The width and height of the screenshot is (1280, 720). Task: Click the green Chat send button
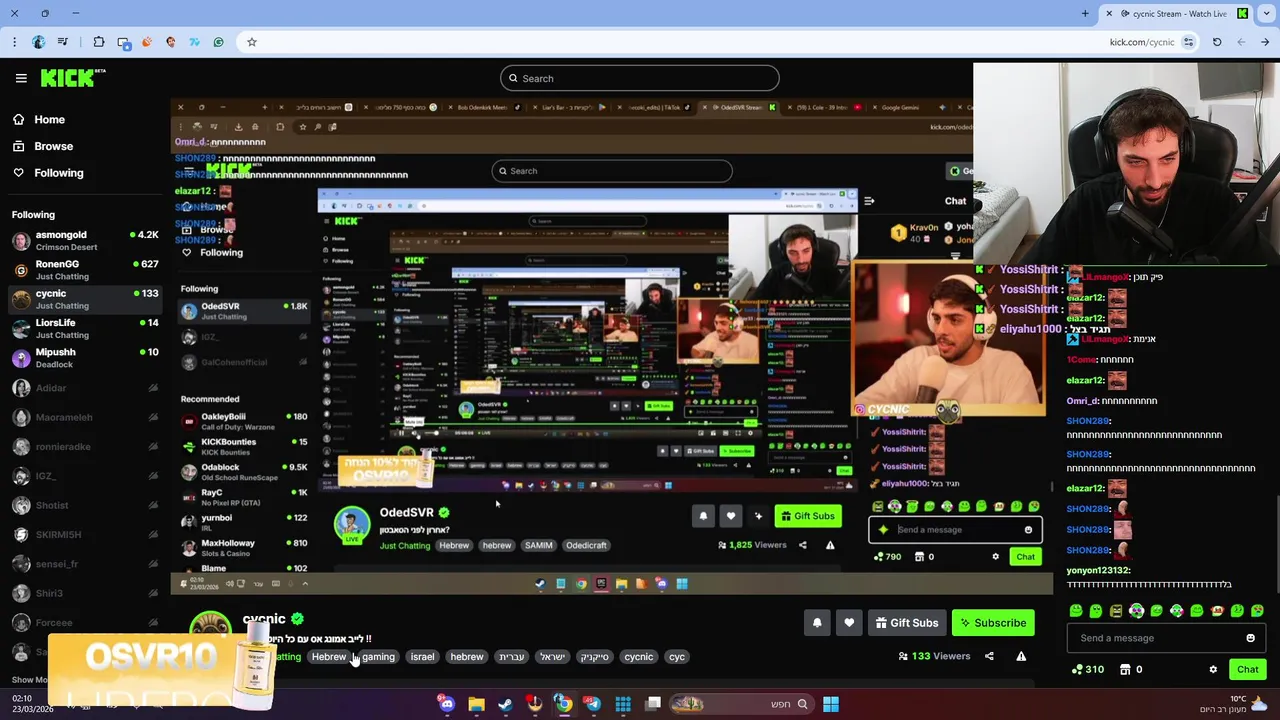tap(1247, 670)
